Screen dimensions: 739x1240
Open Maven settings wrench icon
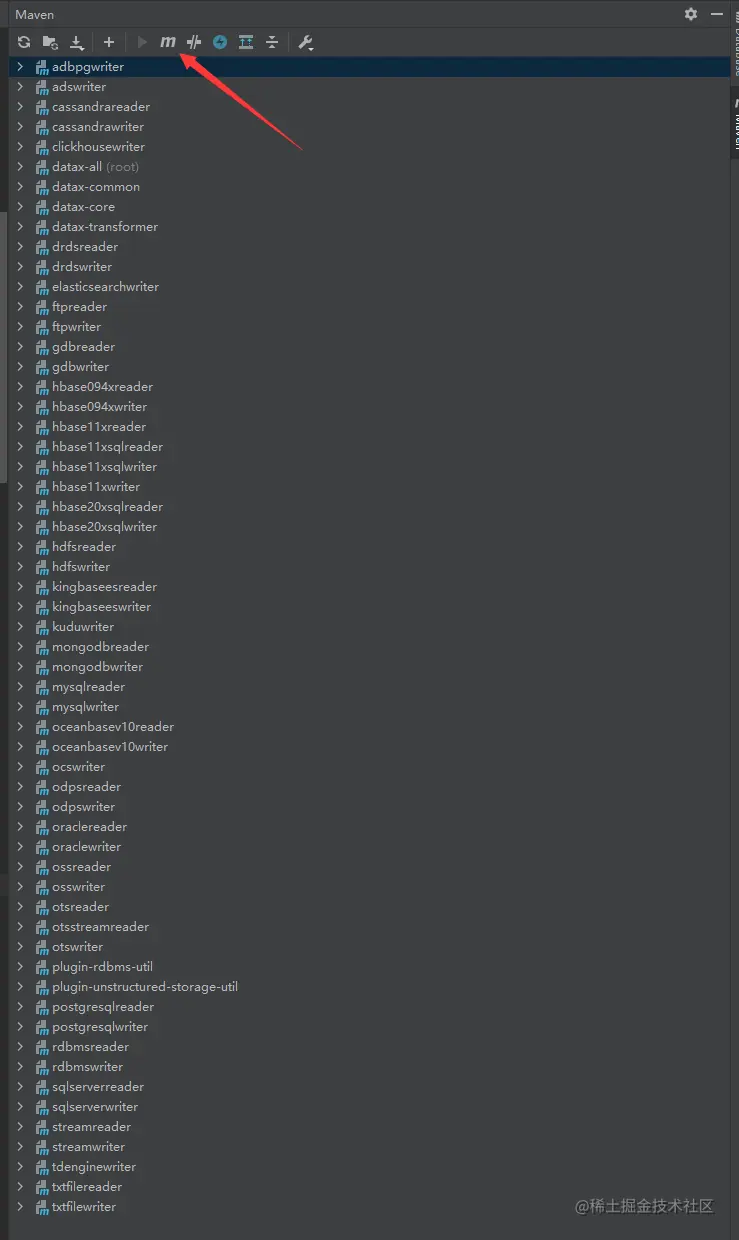point(306,42)
